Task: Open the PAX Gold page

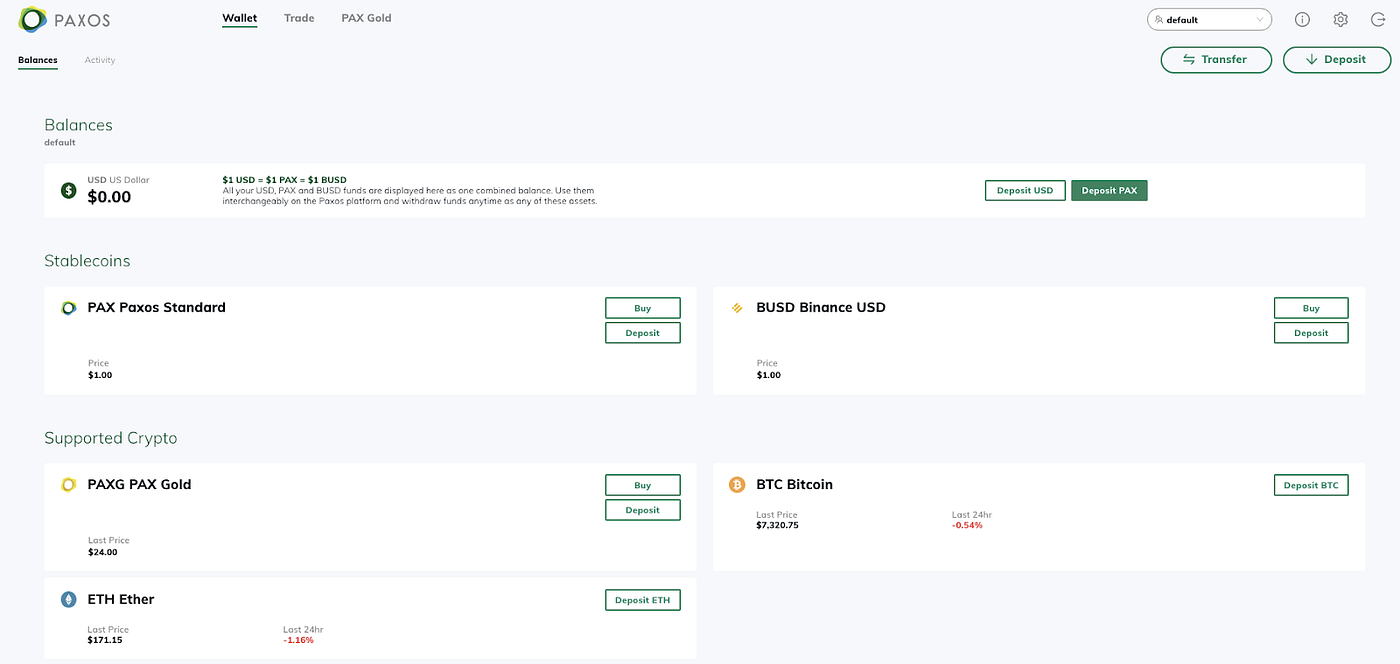Action: click(366, 17)
